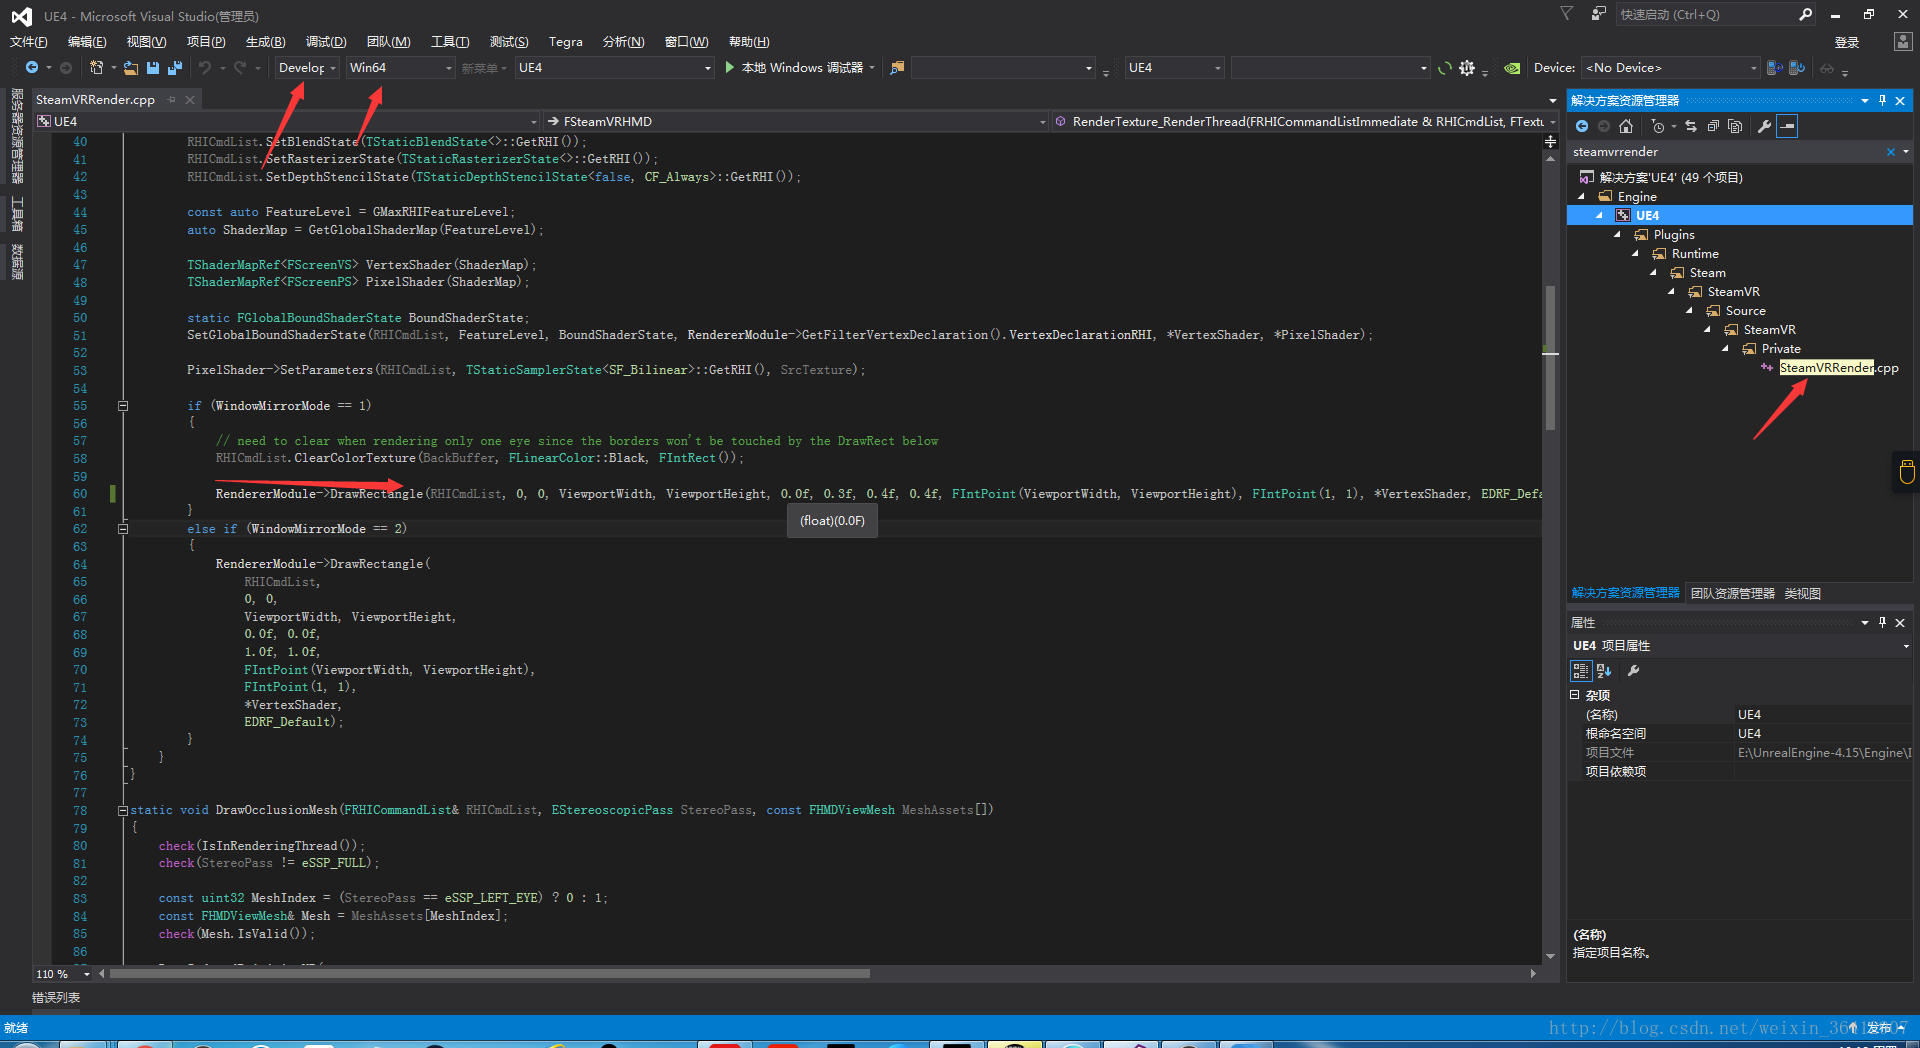The width and height of the screenshot is (1920, 1048).
Task: Click the Save All toolbar icon
Action: [x=175, y=68]
